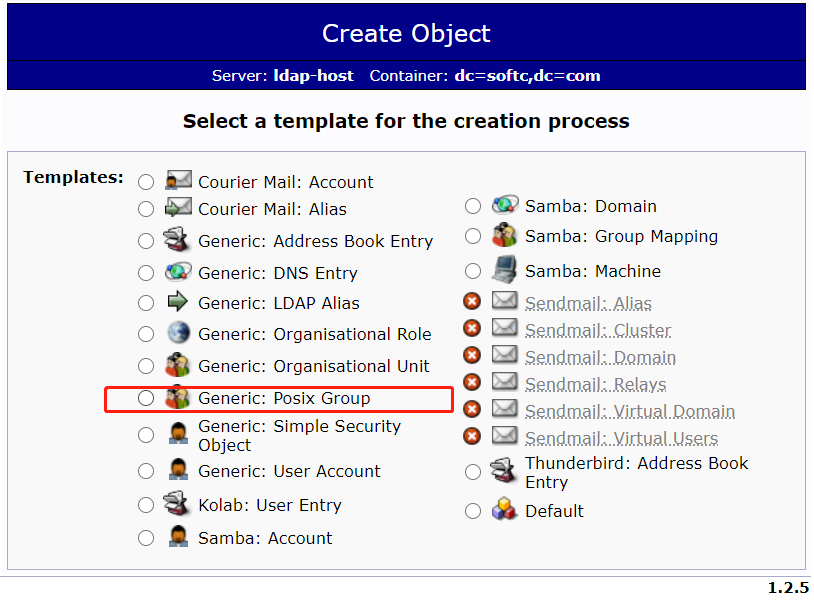
Task: Select the Samba: Machine radio button
Action: tap(473, 271)
